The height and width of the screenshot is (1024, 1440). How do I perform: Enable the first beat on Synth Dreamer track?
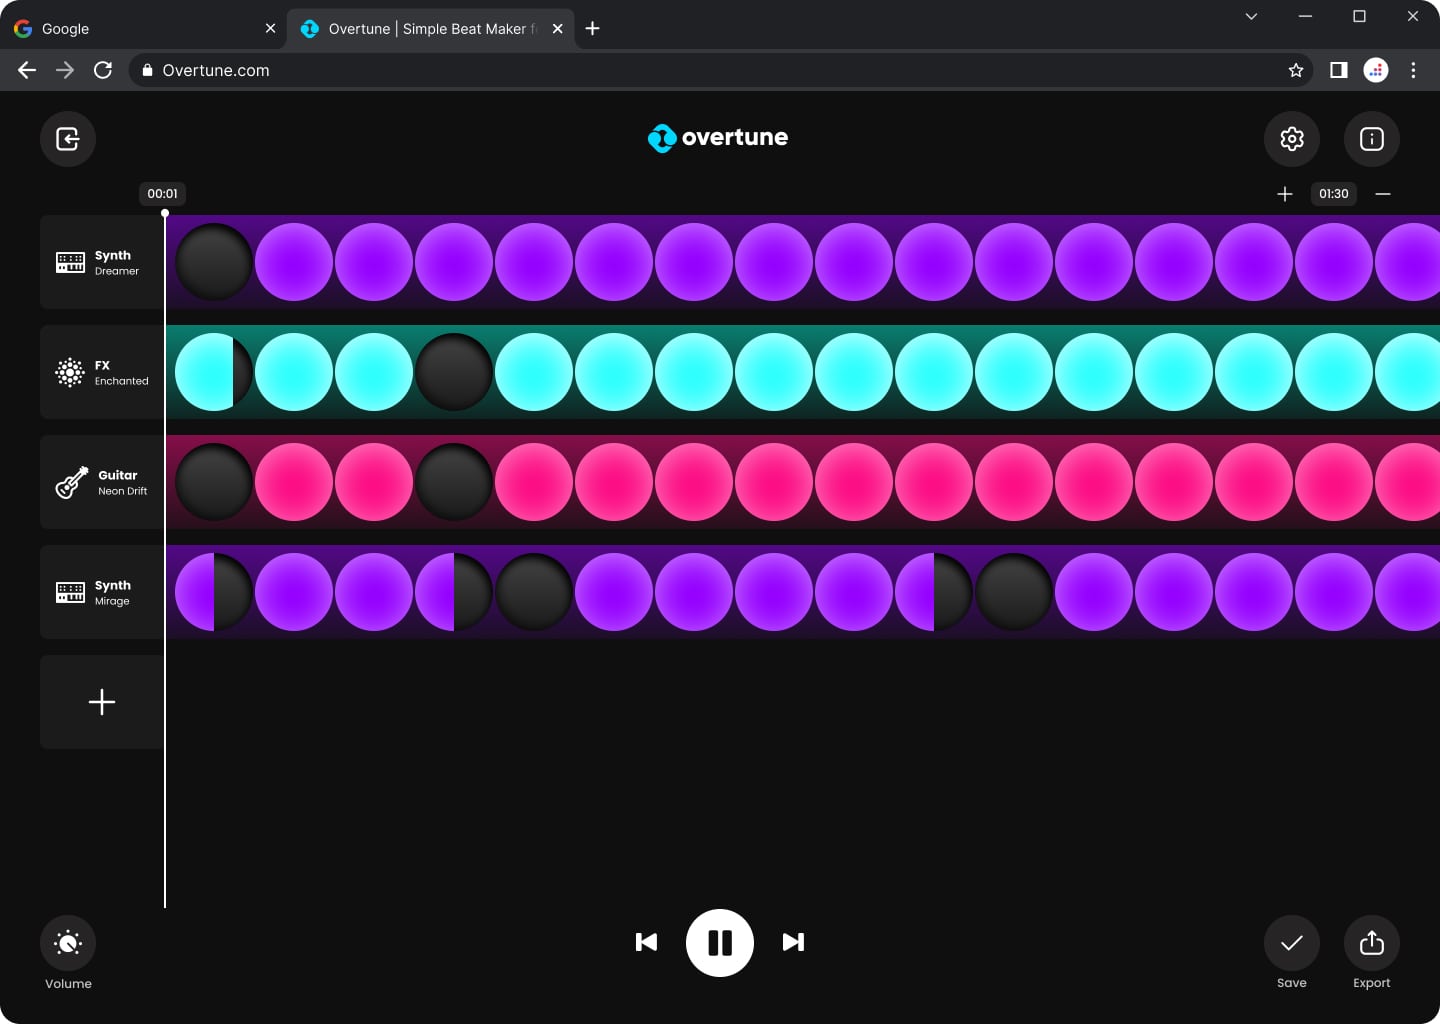click(x=213, y=262)
